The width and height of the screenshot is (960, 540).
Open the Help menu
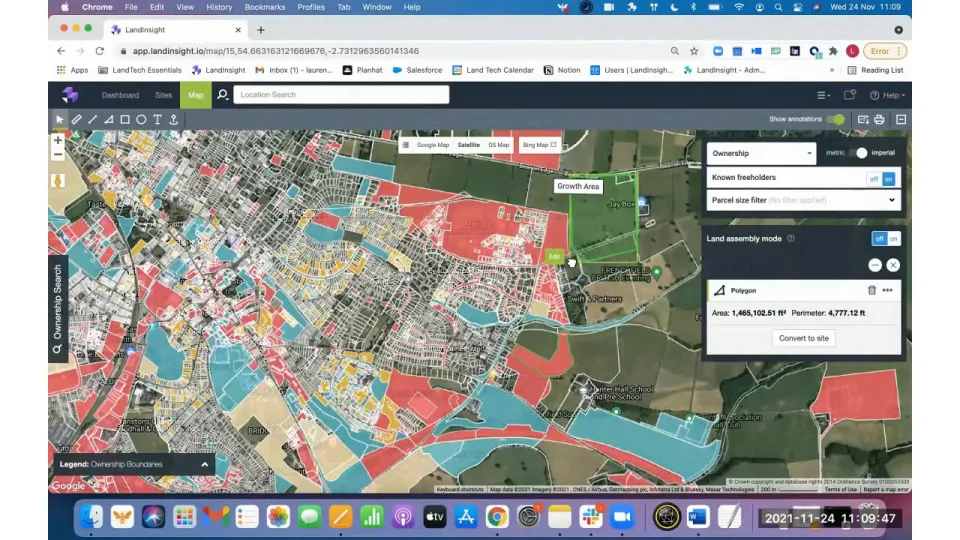[x=887, y=95]
